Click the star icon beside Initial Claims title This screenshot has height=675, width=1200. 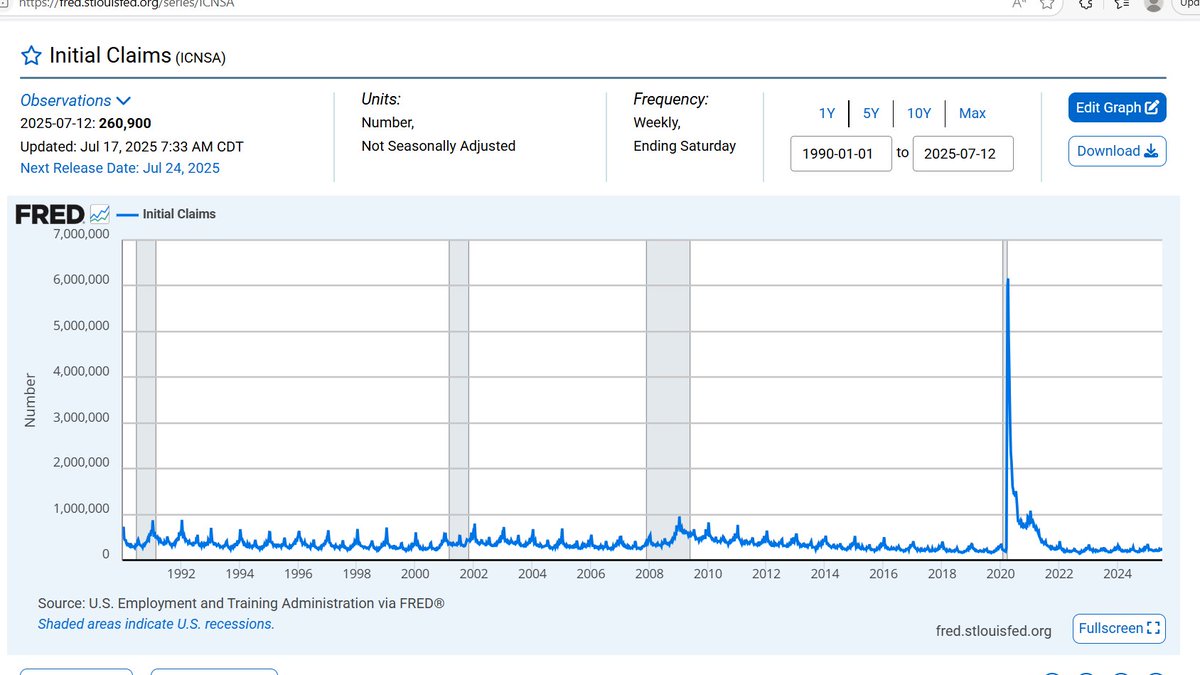31,56
